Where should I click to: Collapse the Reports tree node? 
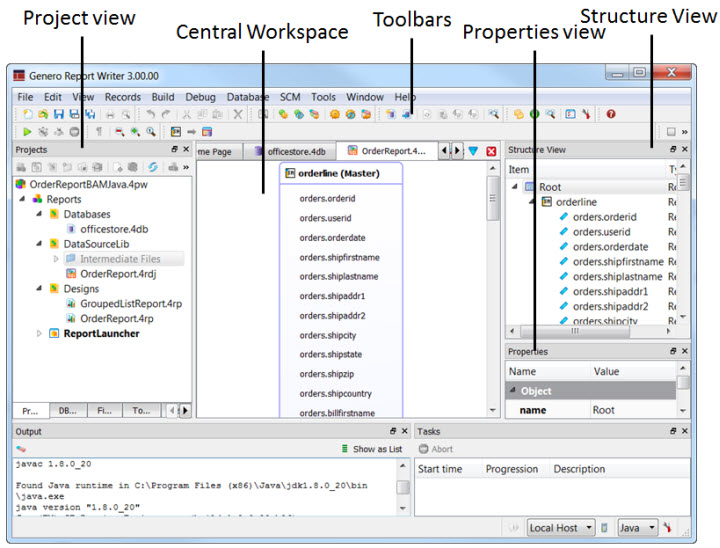click(22, 199)
